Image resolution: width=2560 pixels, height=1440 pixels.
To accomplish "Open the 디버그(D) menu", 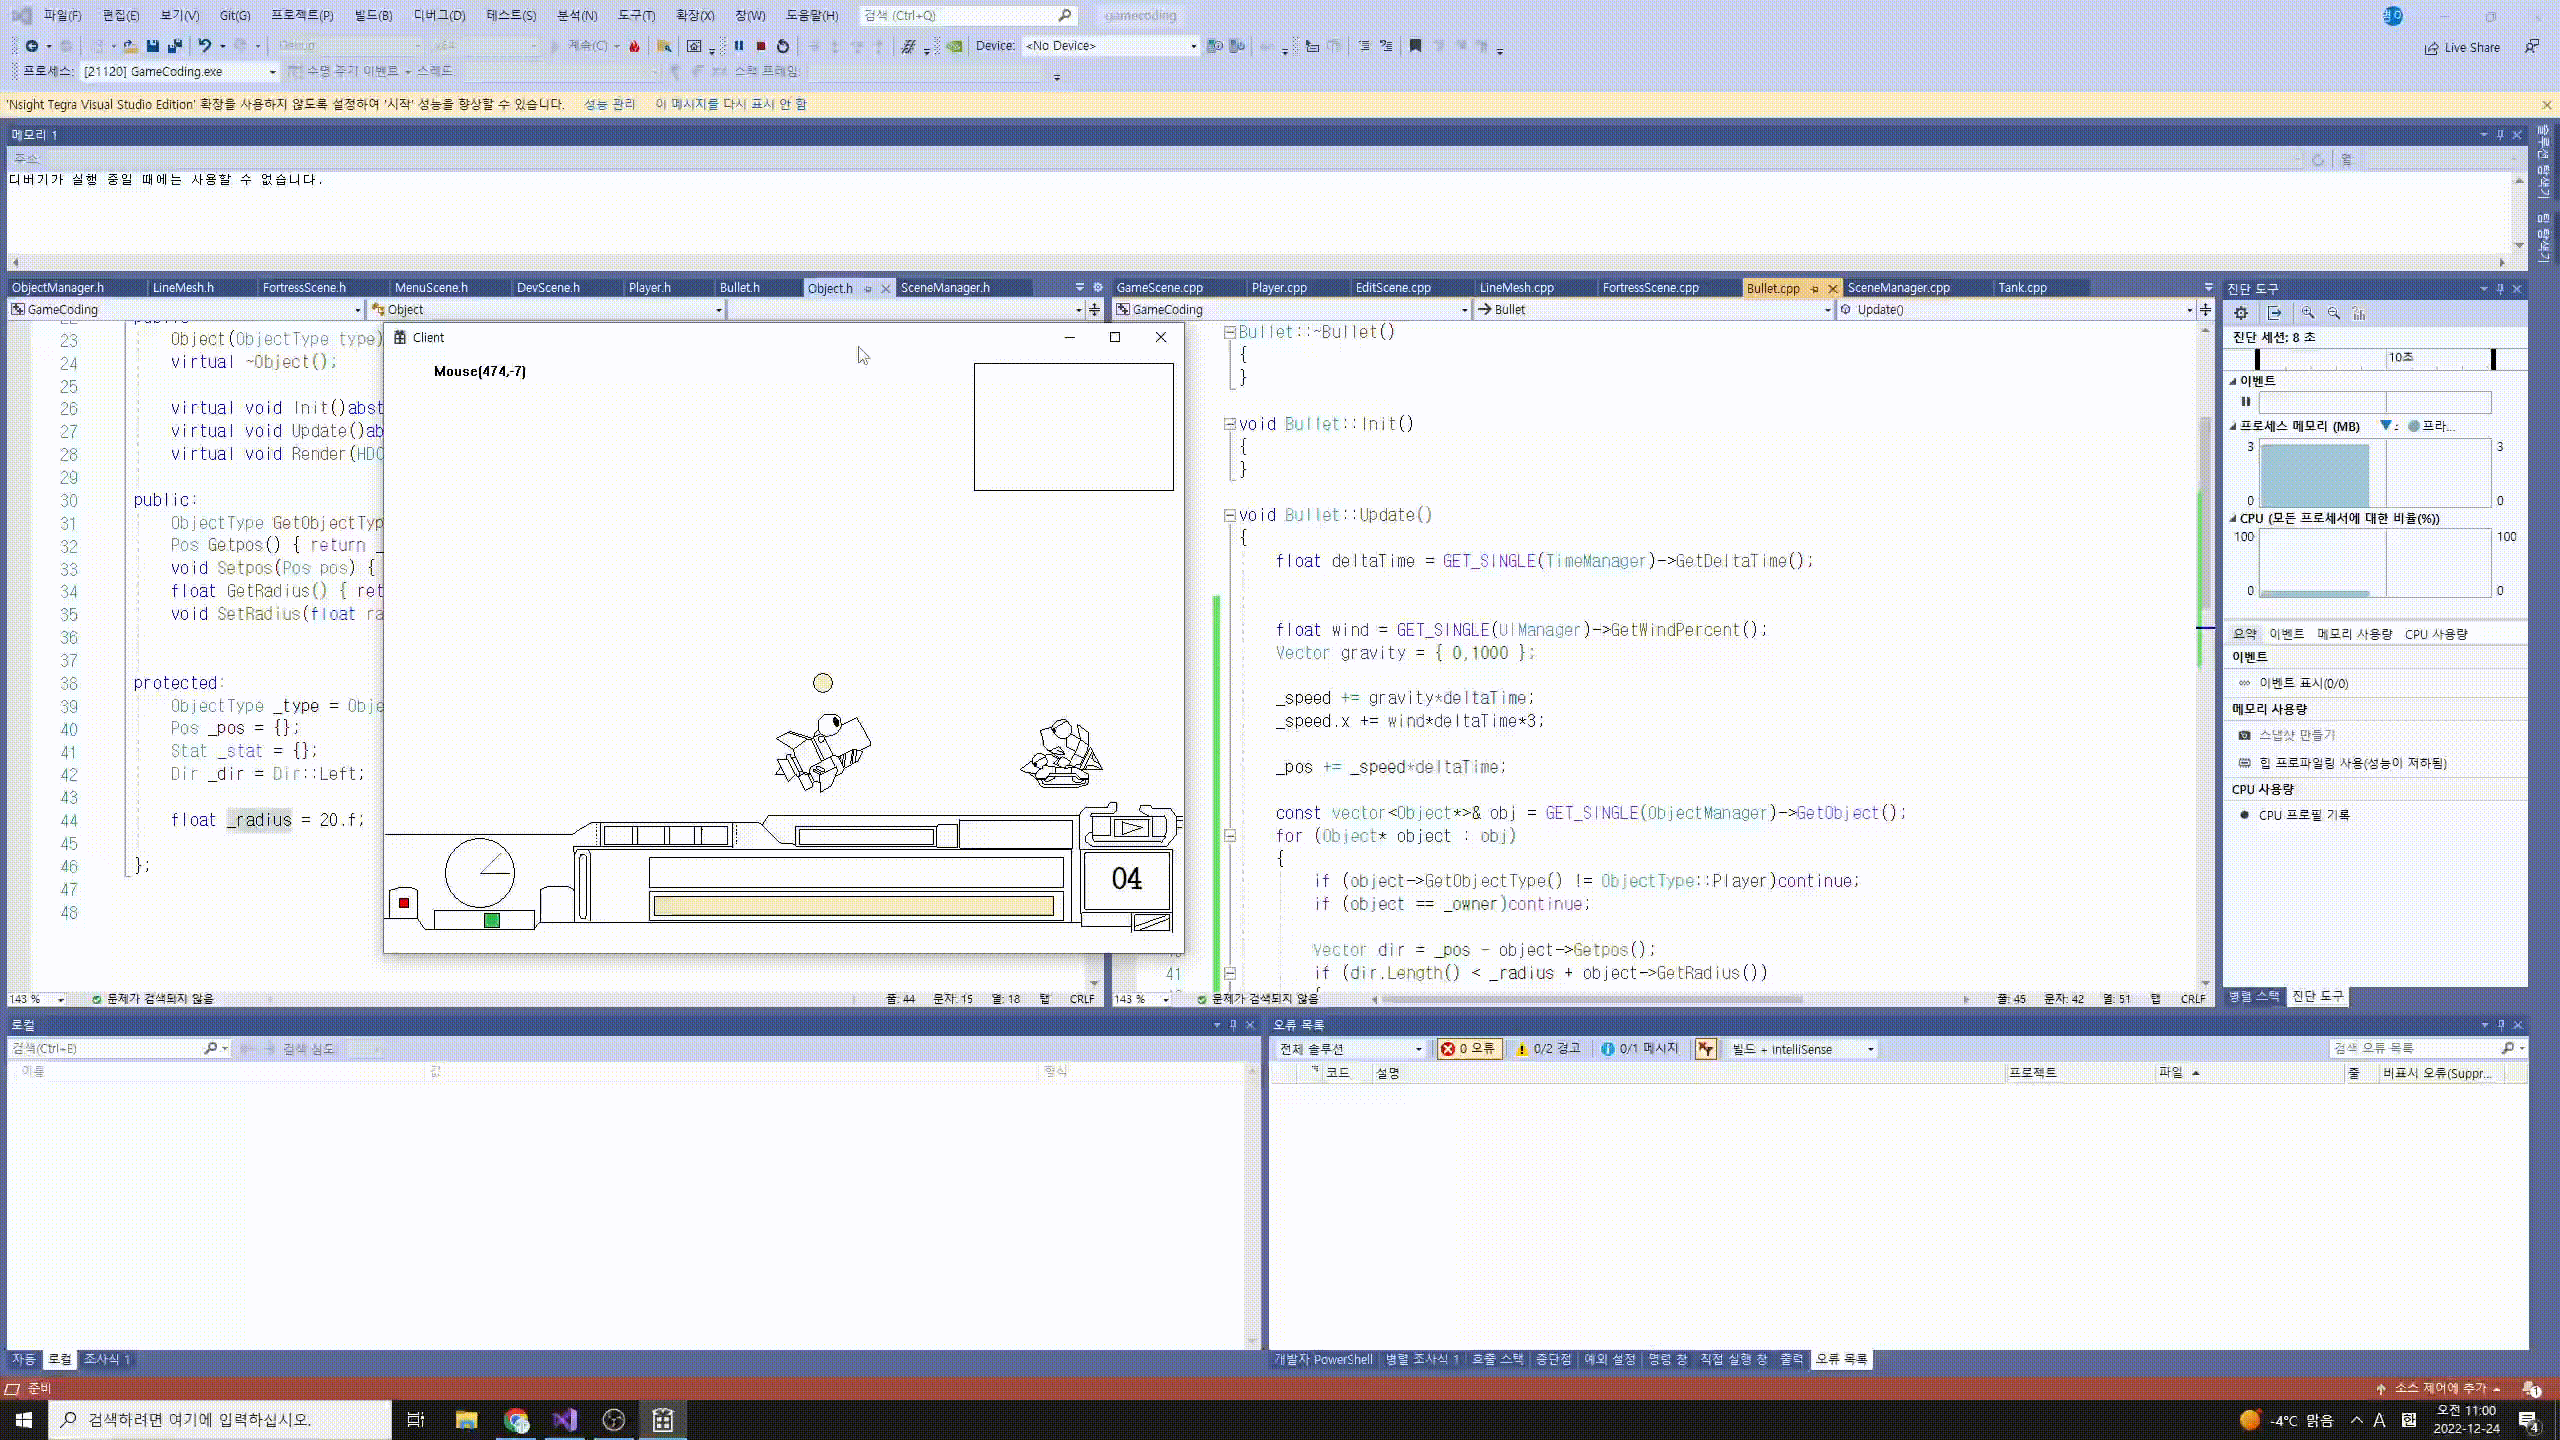I will pos(439,15).
